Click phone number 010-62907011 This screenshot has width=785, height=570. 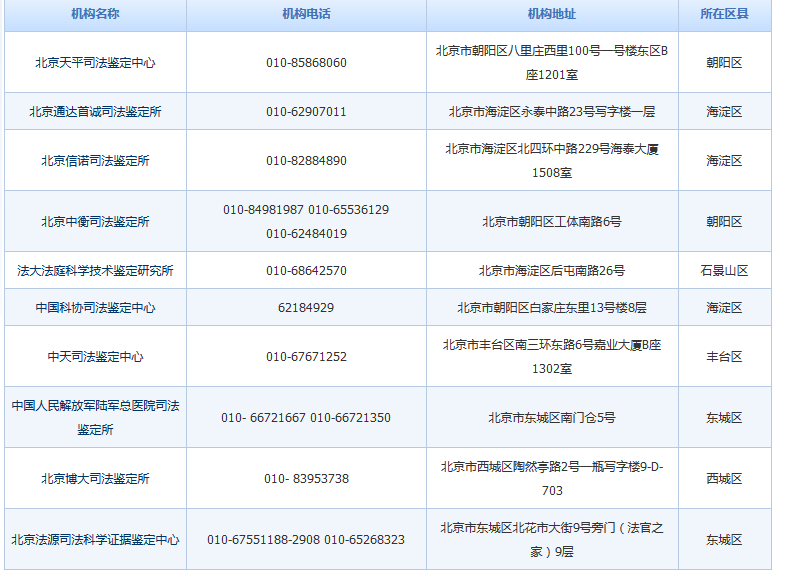pyautogui.click(x=306, y=112)
